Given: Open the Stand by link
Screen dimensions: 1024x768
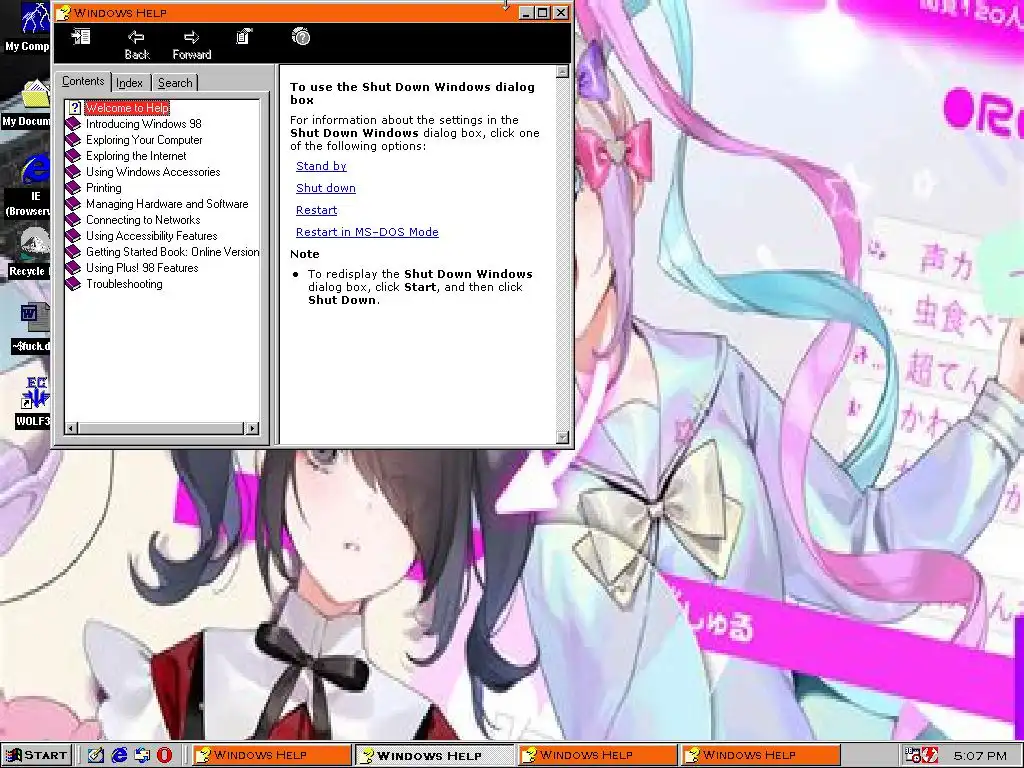Looking at the screenshot, I should (x=321, y=166).
